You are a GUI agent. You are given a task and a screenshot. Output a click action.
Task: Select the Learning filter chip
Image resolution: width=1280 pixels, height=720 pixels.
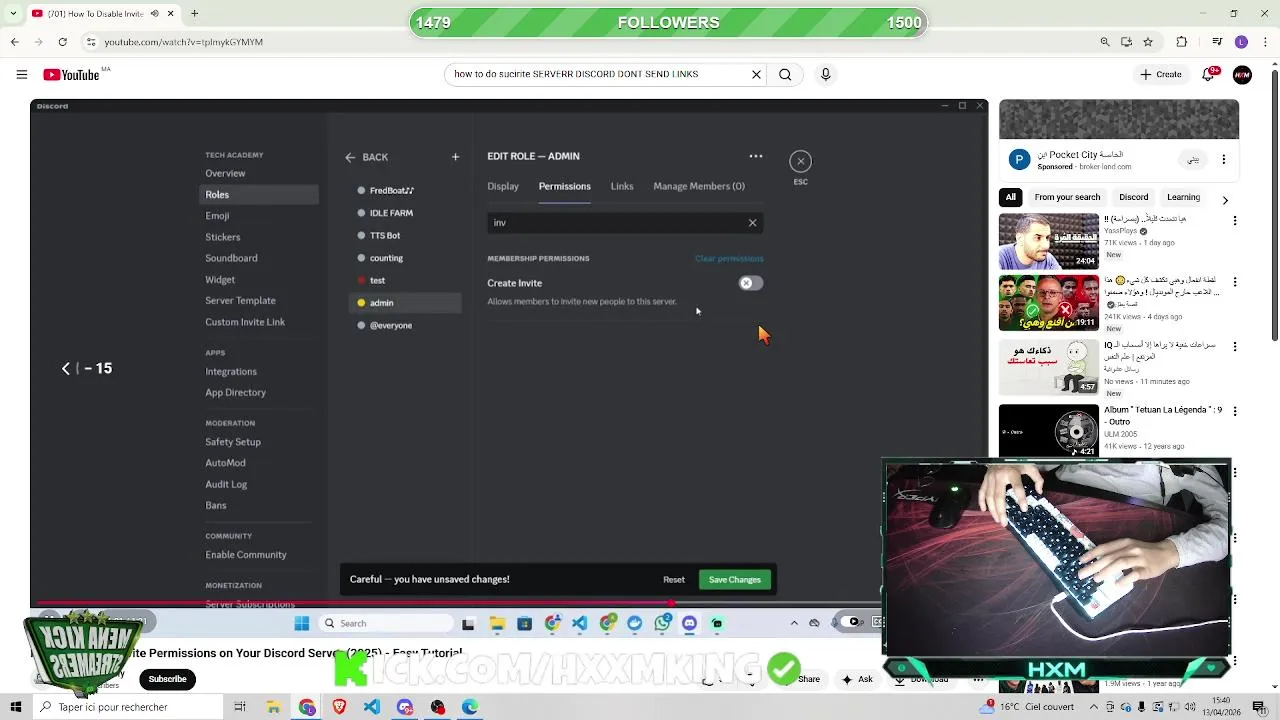click(x=1183, y=197)
